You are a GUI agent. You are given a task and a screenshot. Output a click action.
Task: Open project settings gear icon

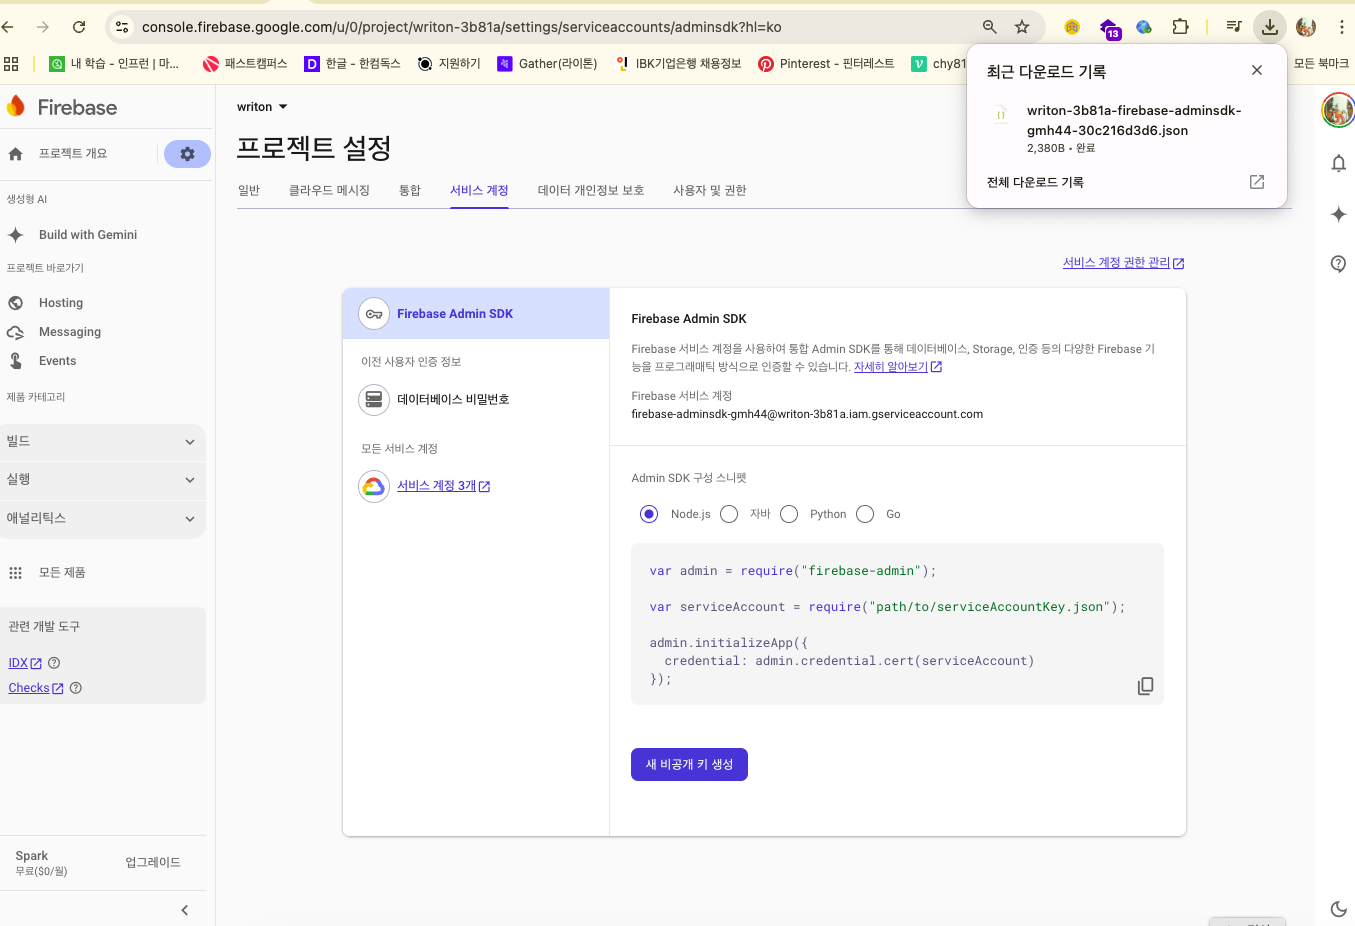187,154
